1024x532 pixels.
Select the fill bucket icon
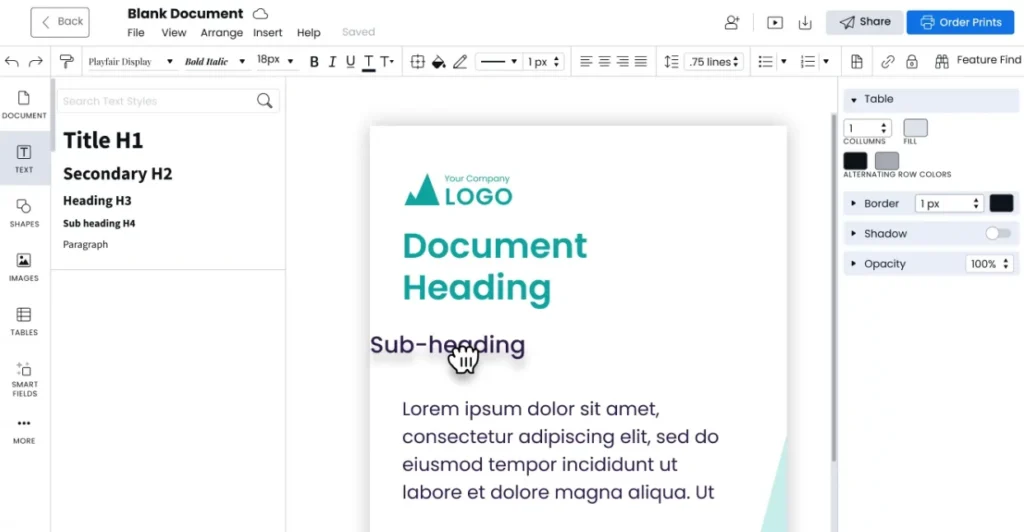click(x=439, y=61)
